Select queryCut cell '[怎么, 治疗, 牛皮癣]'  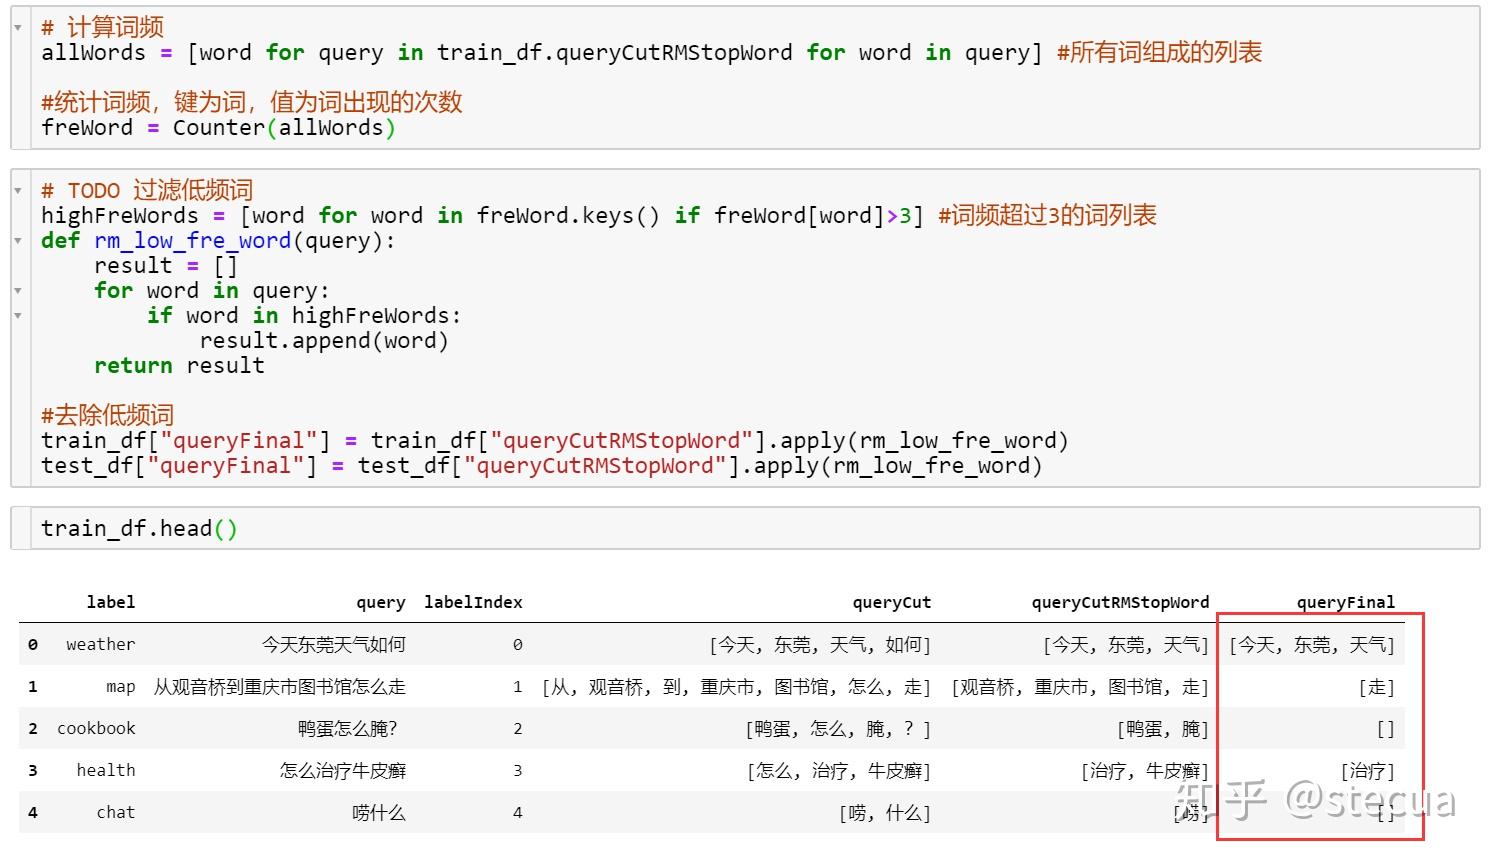click(x=839, y=771)
